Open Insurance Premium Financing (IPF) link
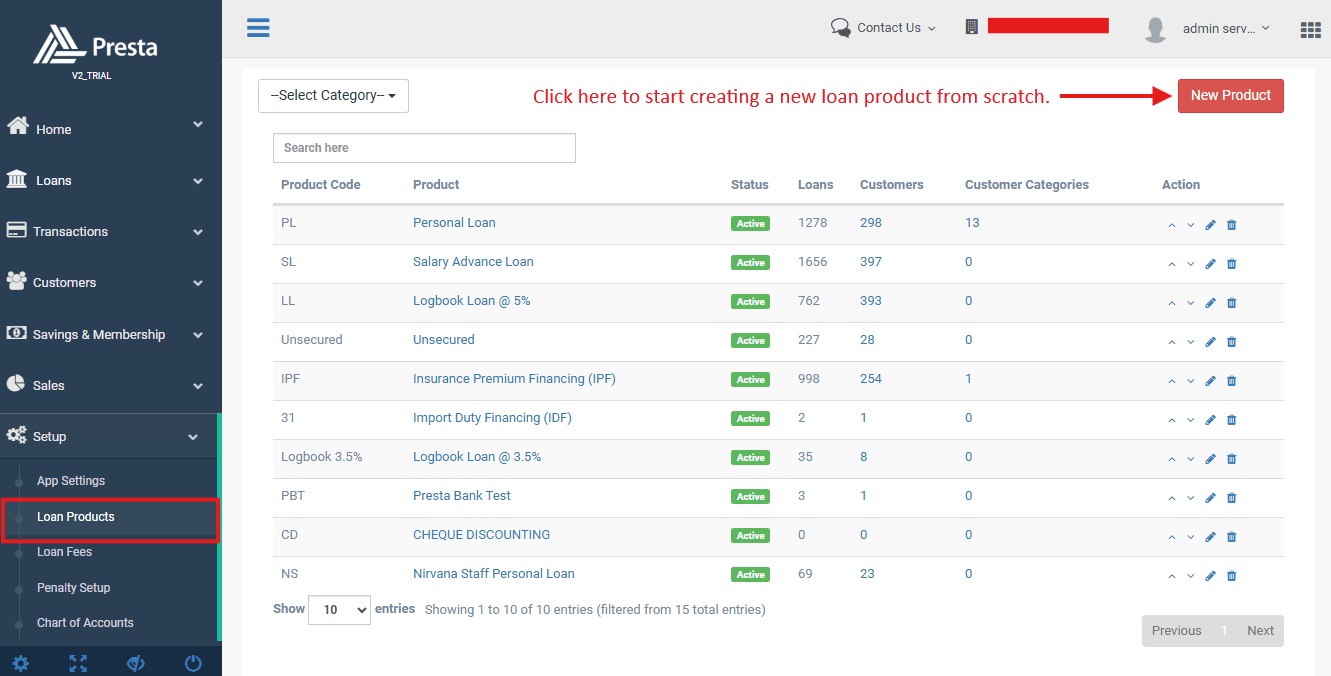The width and height of the screenshot is (1331, 676). (514, 379)
